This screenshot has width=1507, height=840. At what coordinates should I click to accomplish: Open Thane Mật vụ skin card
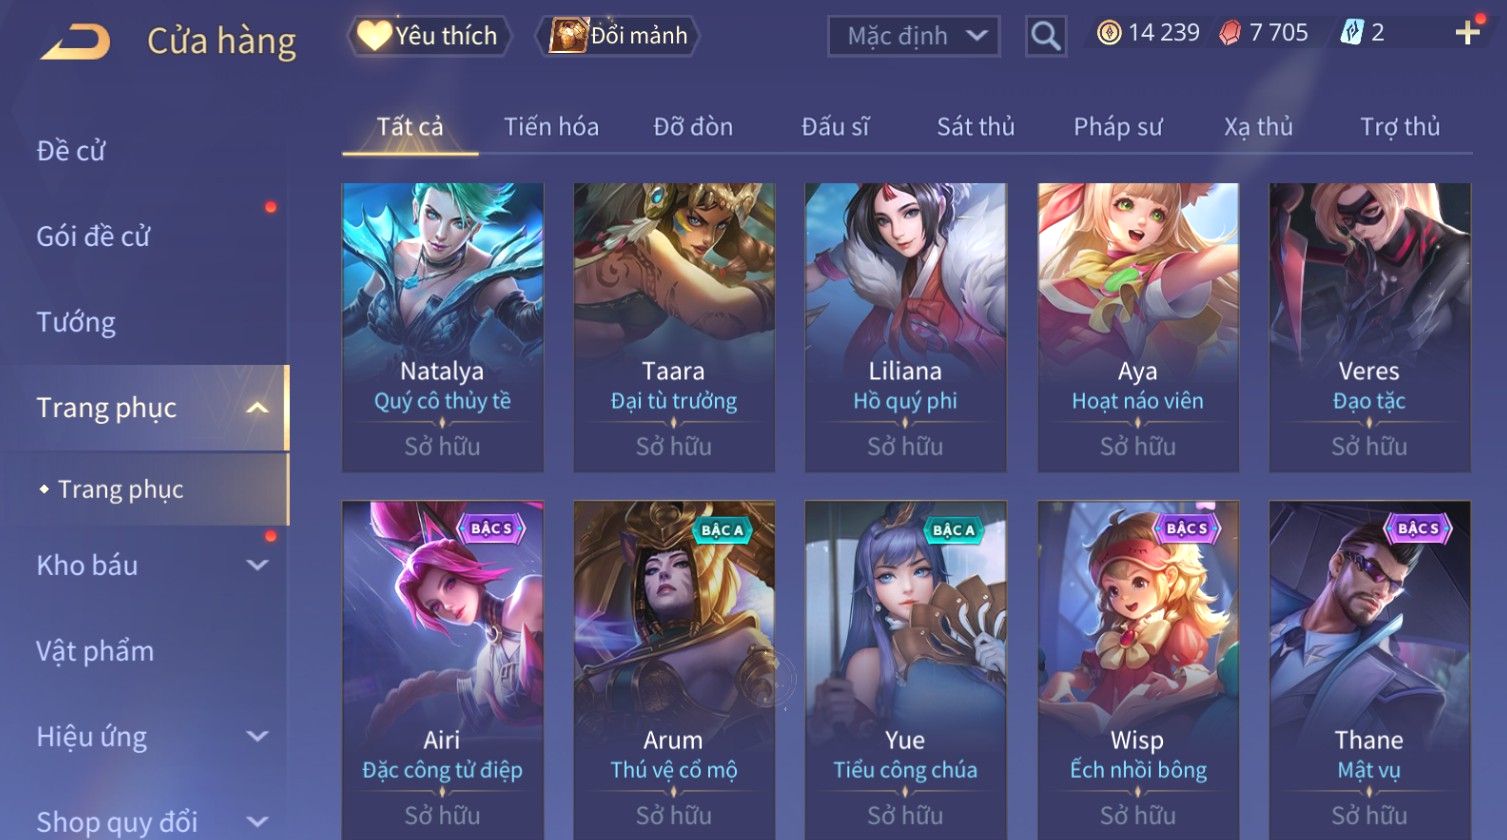1369,670
